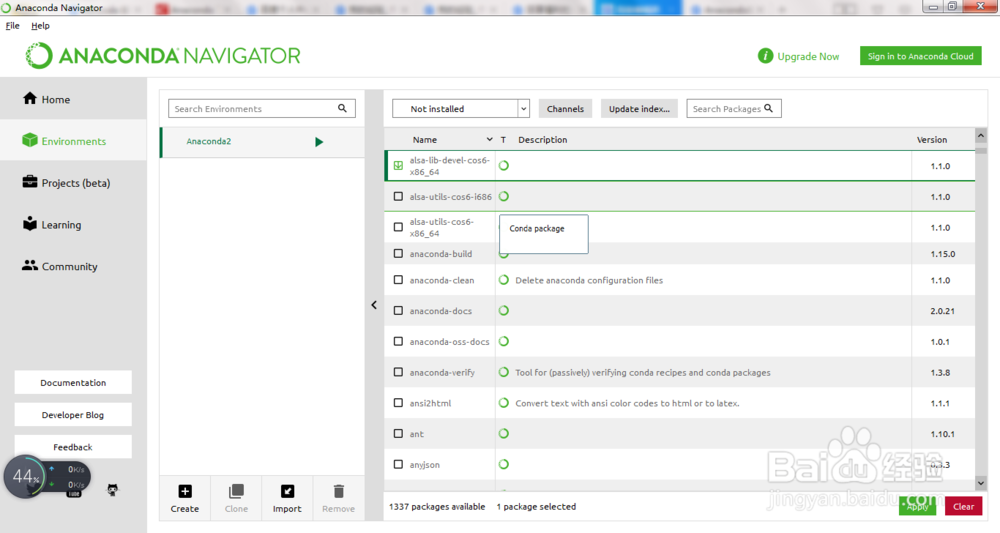Screen dimensions: 1000x533
Task: Click the scrollbar down arrow
Action: [981, 483]
